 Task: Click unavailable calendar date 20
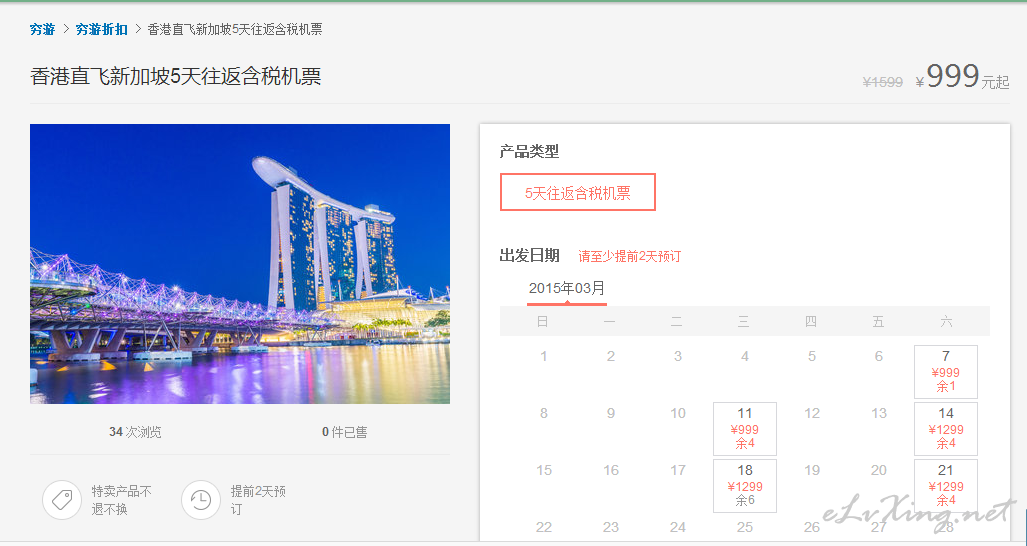[879, 470]
